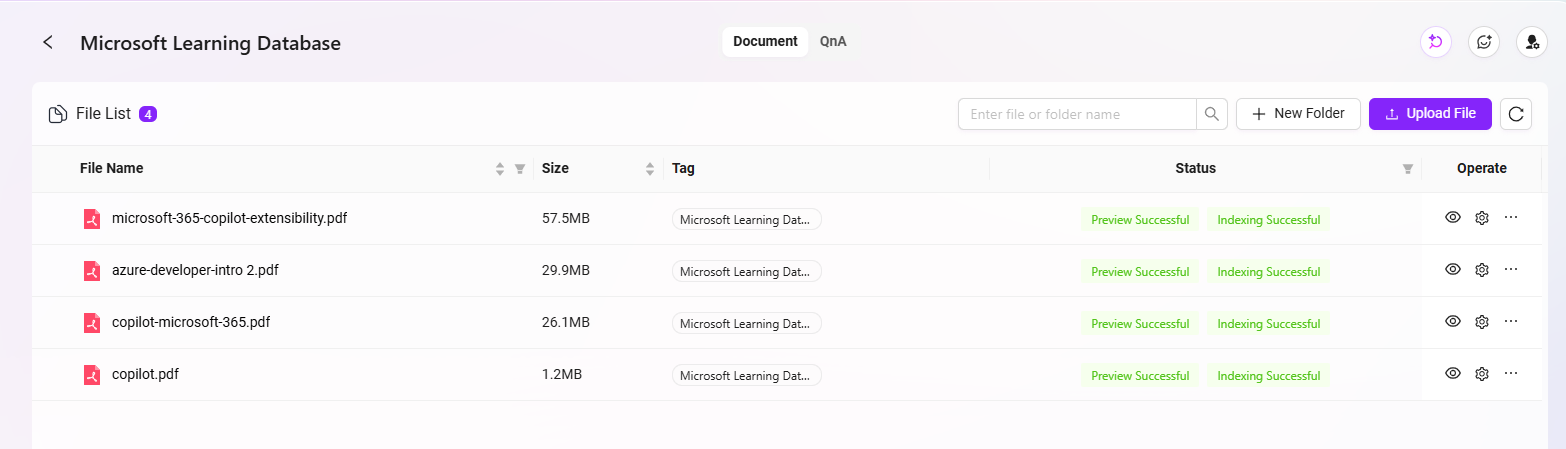This screenshot has width=1566, height=449.
Task: Open settings gear for microsoft-365-copilot-extensibility.pdf
Action: click(1482, 218)
